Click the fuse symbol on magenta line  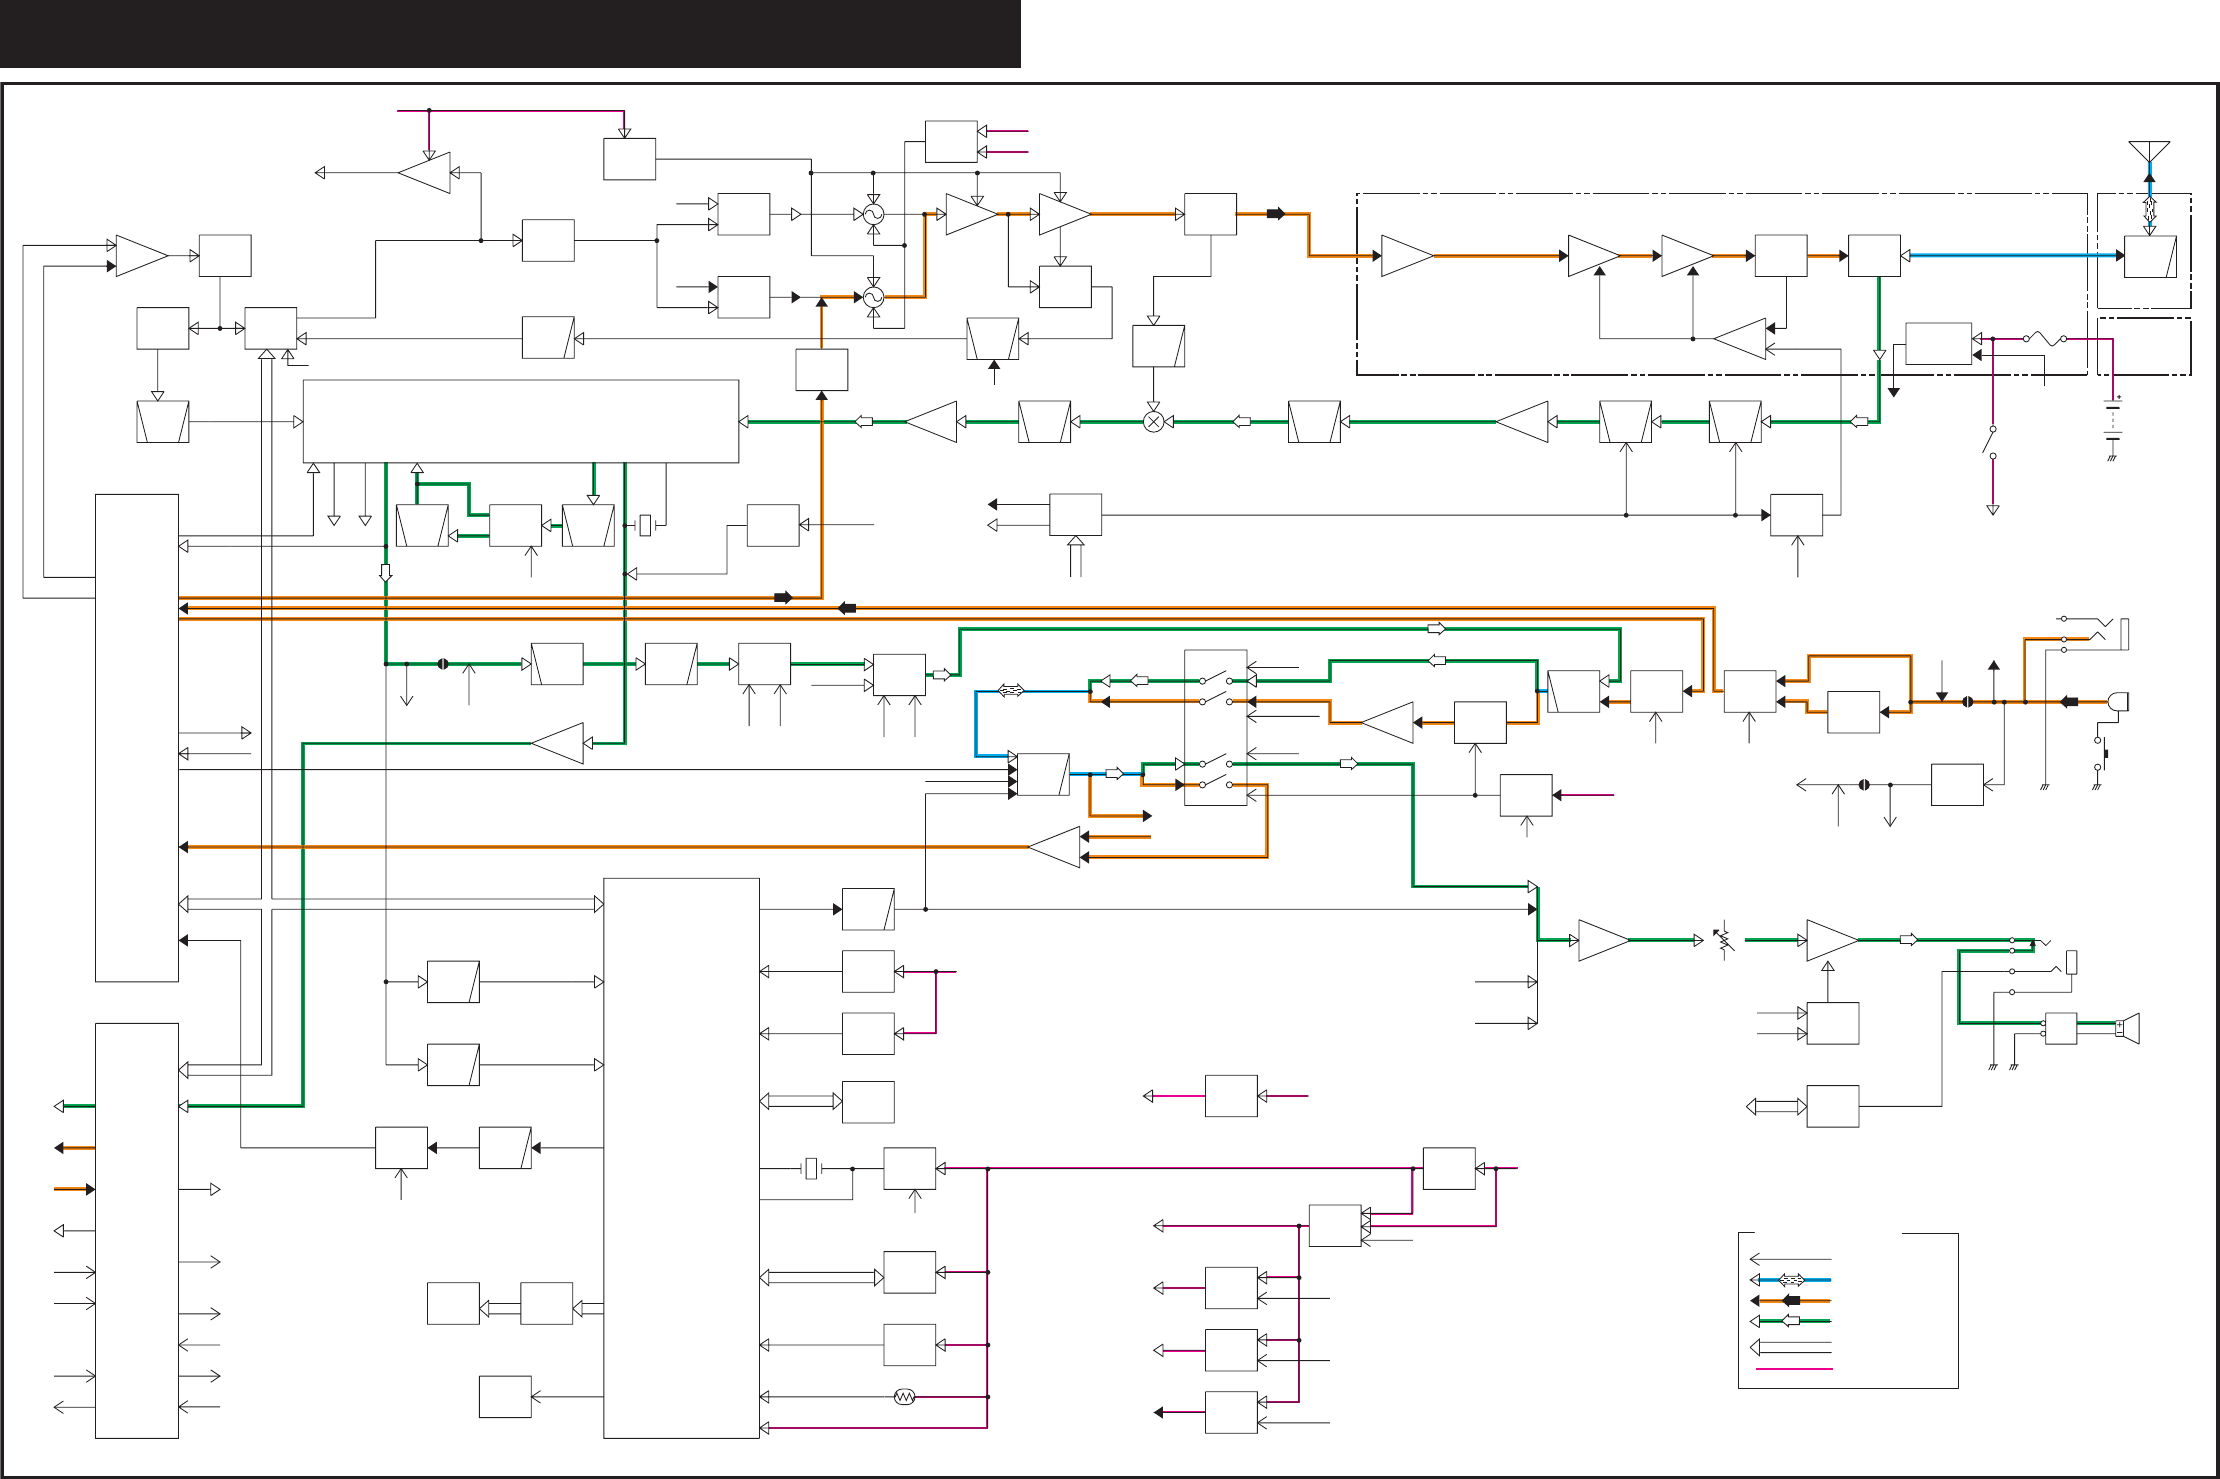pos(2045,339)
